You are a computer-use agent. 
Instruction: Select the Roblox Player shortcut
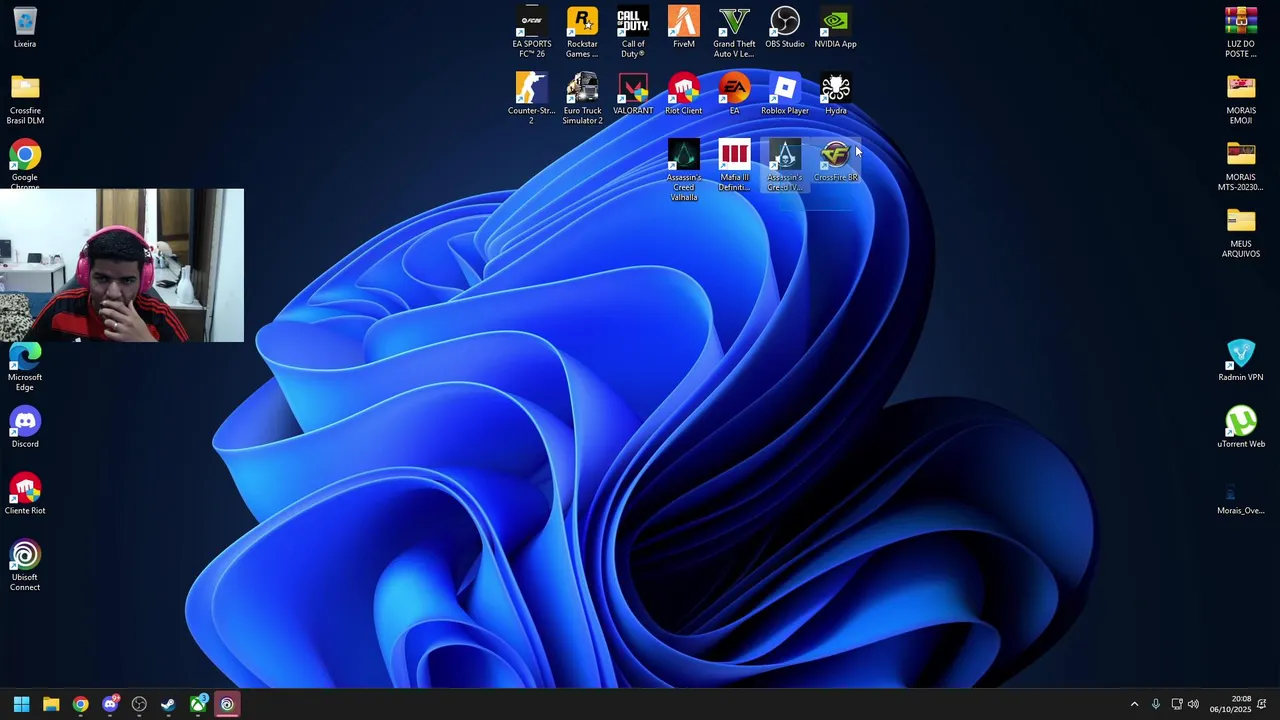pos(785,94)
